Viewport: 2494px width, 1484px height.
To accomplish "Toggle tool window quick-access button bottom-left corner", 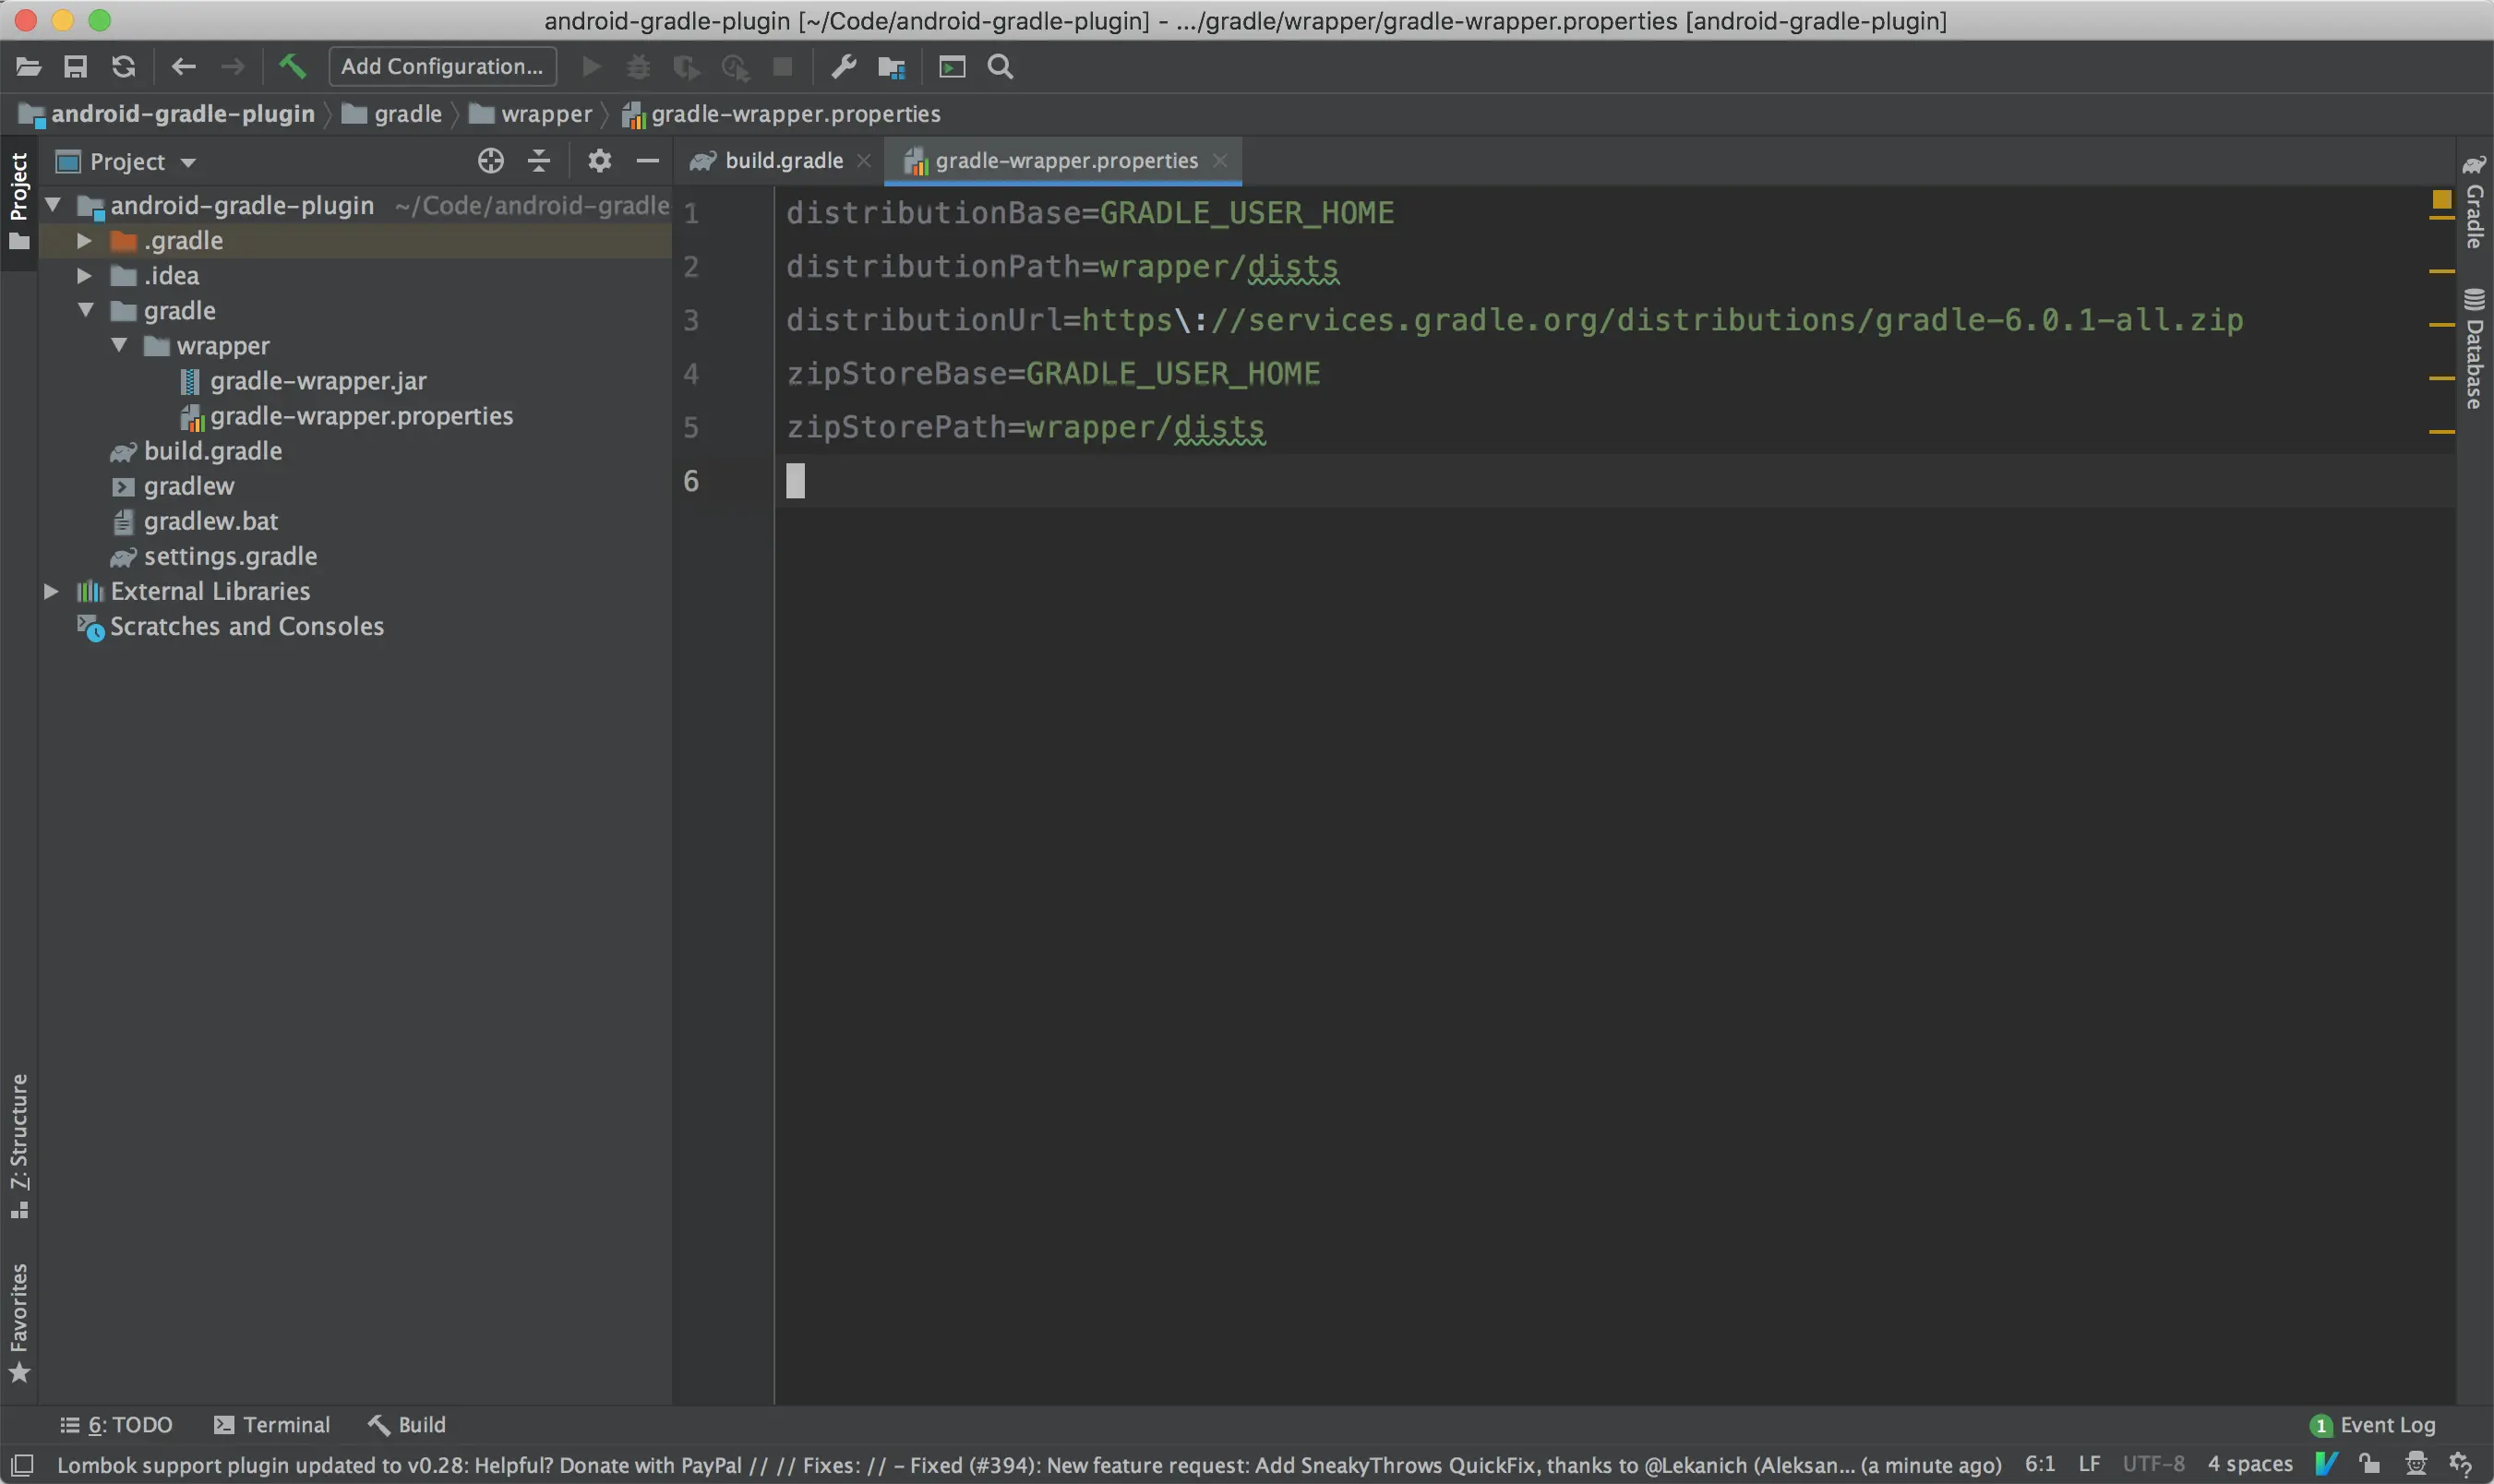I will (x=21, y=1465).
